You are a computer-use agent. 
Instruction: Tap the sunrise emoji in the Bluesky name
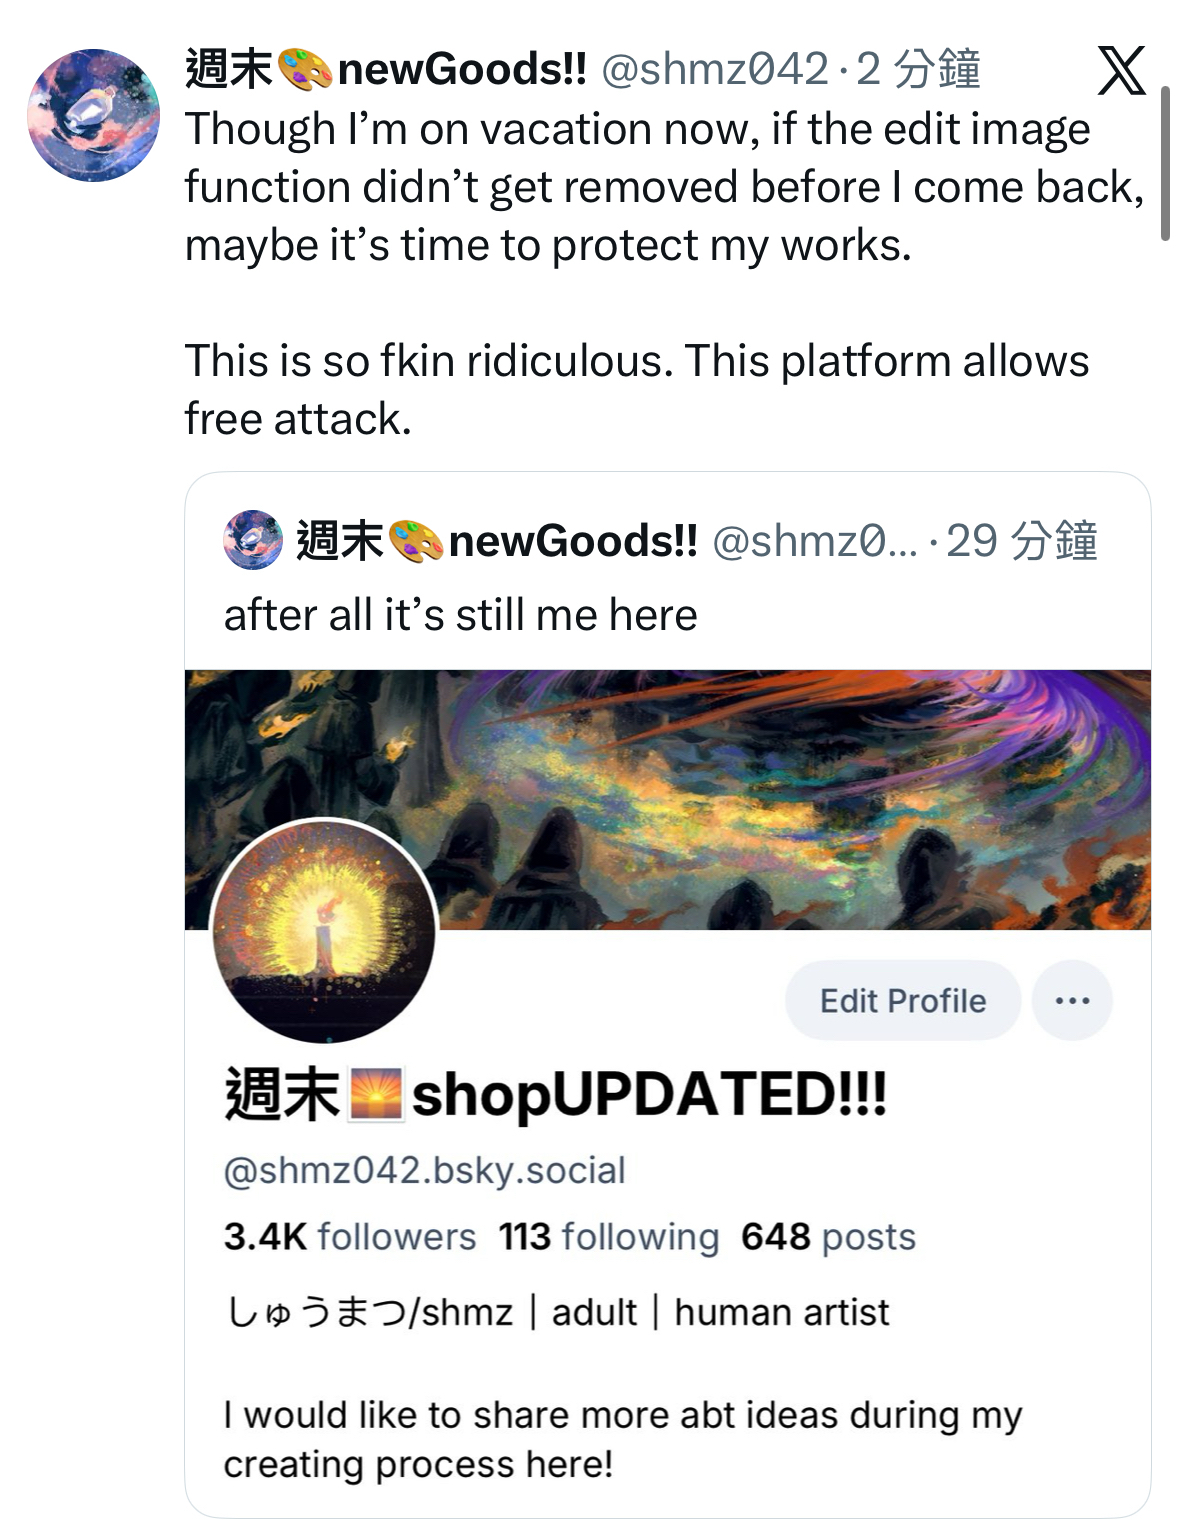[x=375, y=1094]
